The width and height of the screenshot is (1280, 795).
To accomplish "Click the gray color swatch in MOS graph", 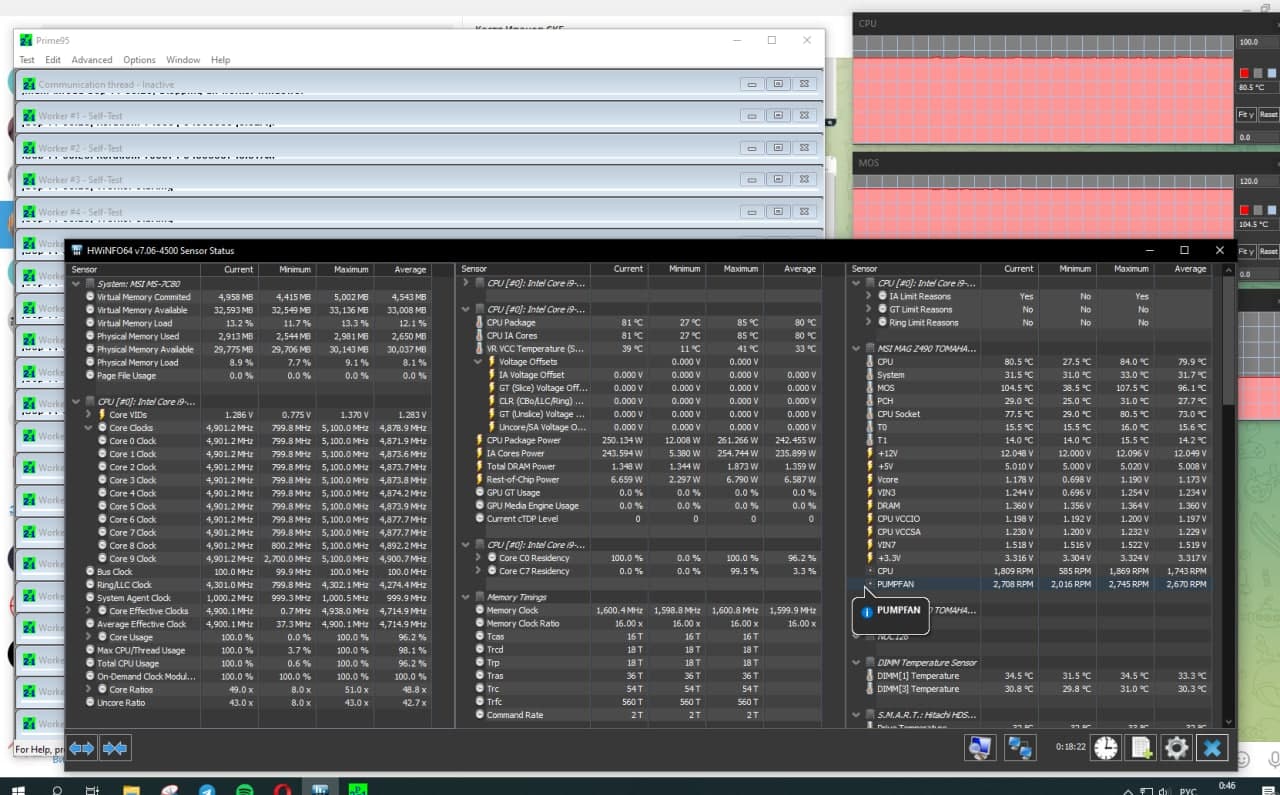I will pyautogui.click(x=1258, y=210).
